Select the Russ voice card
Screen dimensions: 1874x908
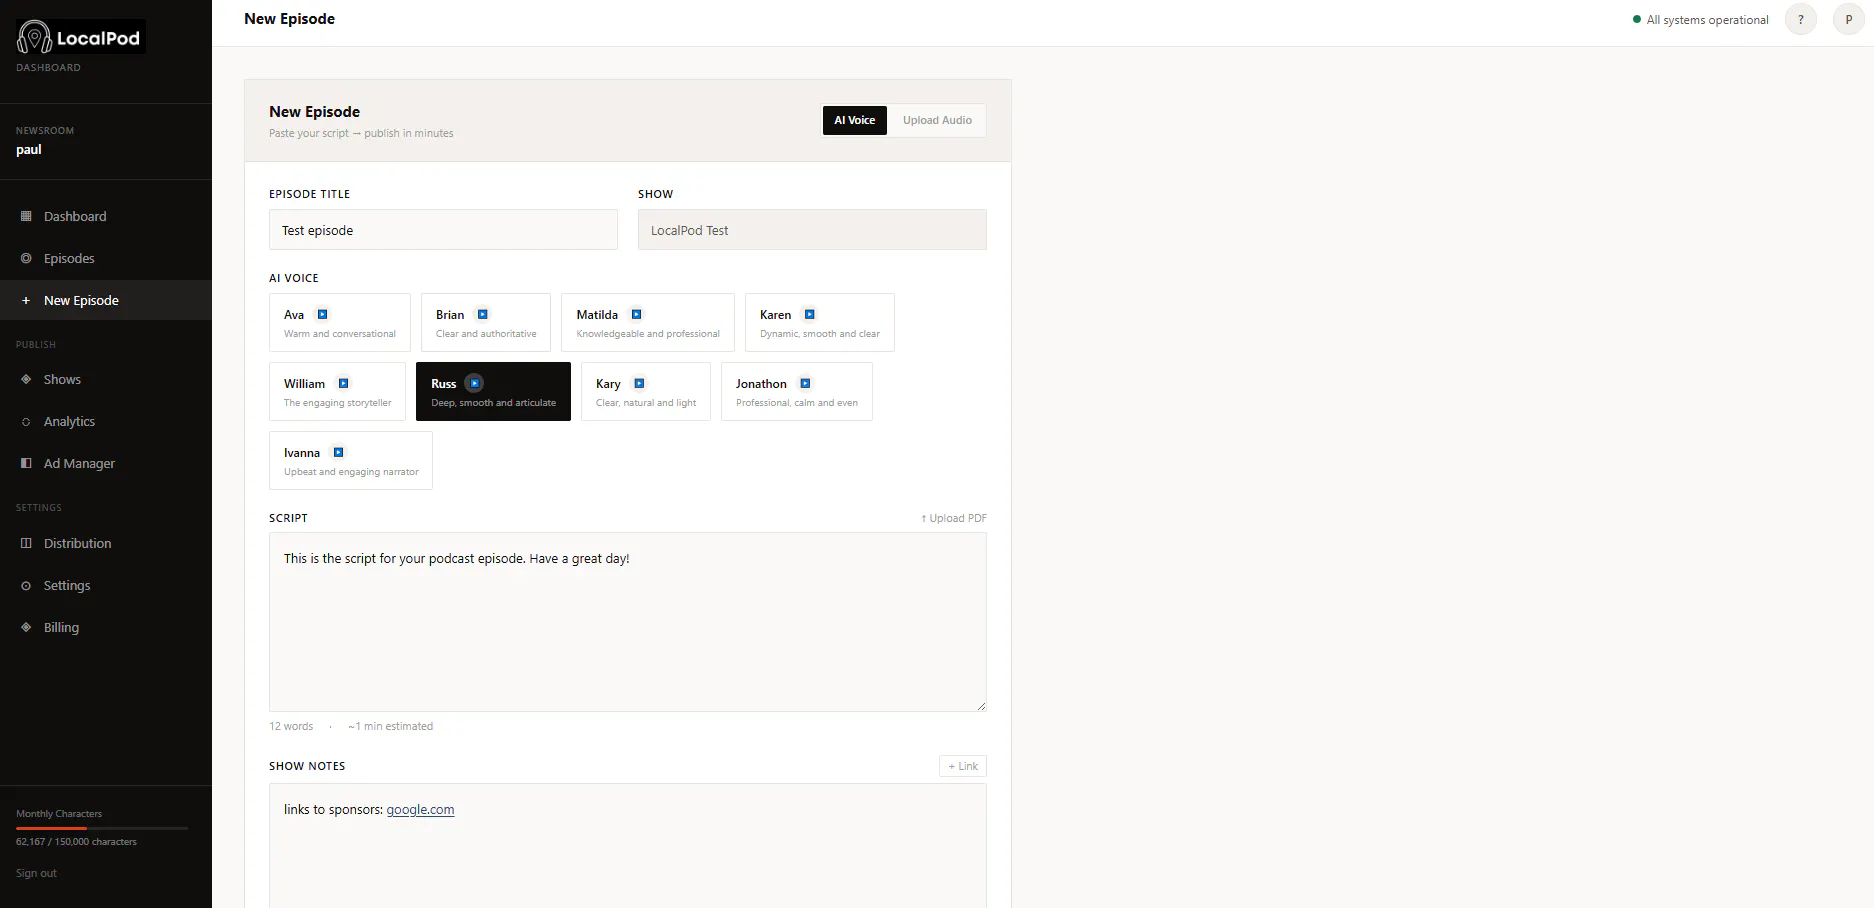click(x=494, y=391)
